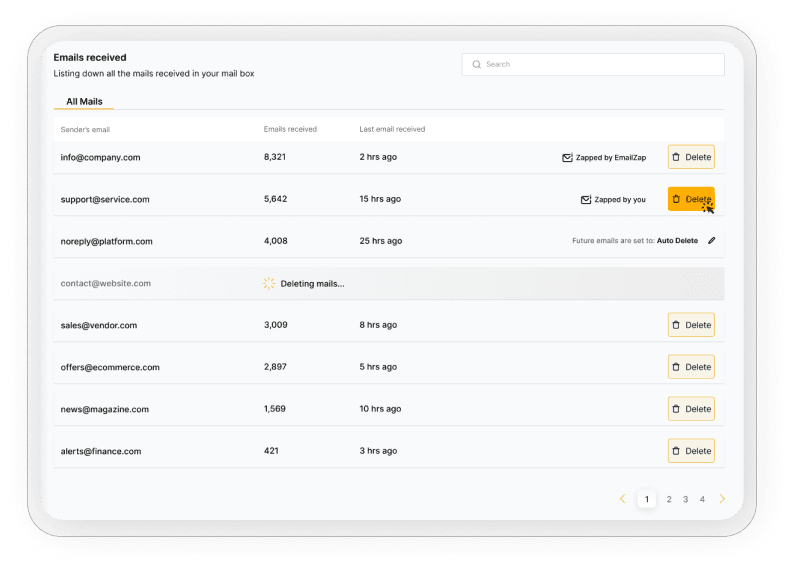Viewport: 794px width, 569px height.
Task: Open page 4 in pagination
Action: coord(702,499)
